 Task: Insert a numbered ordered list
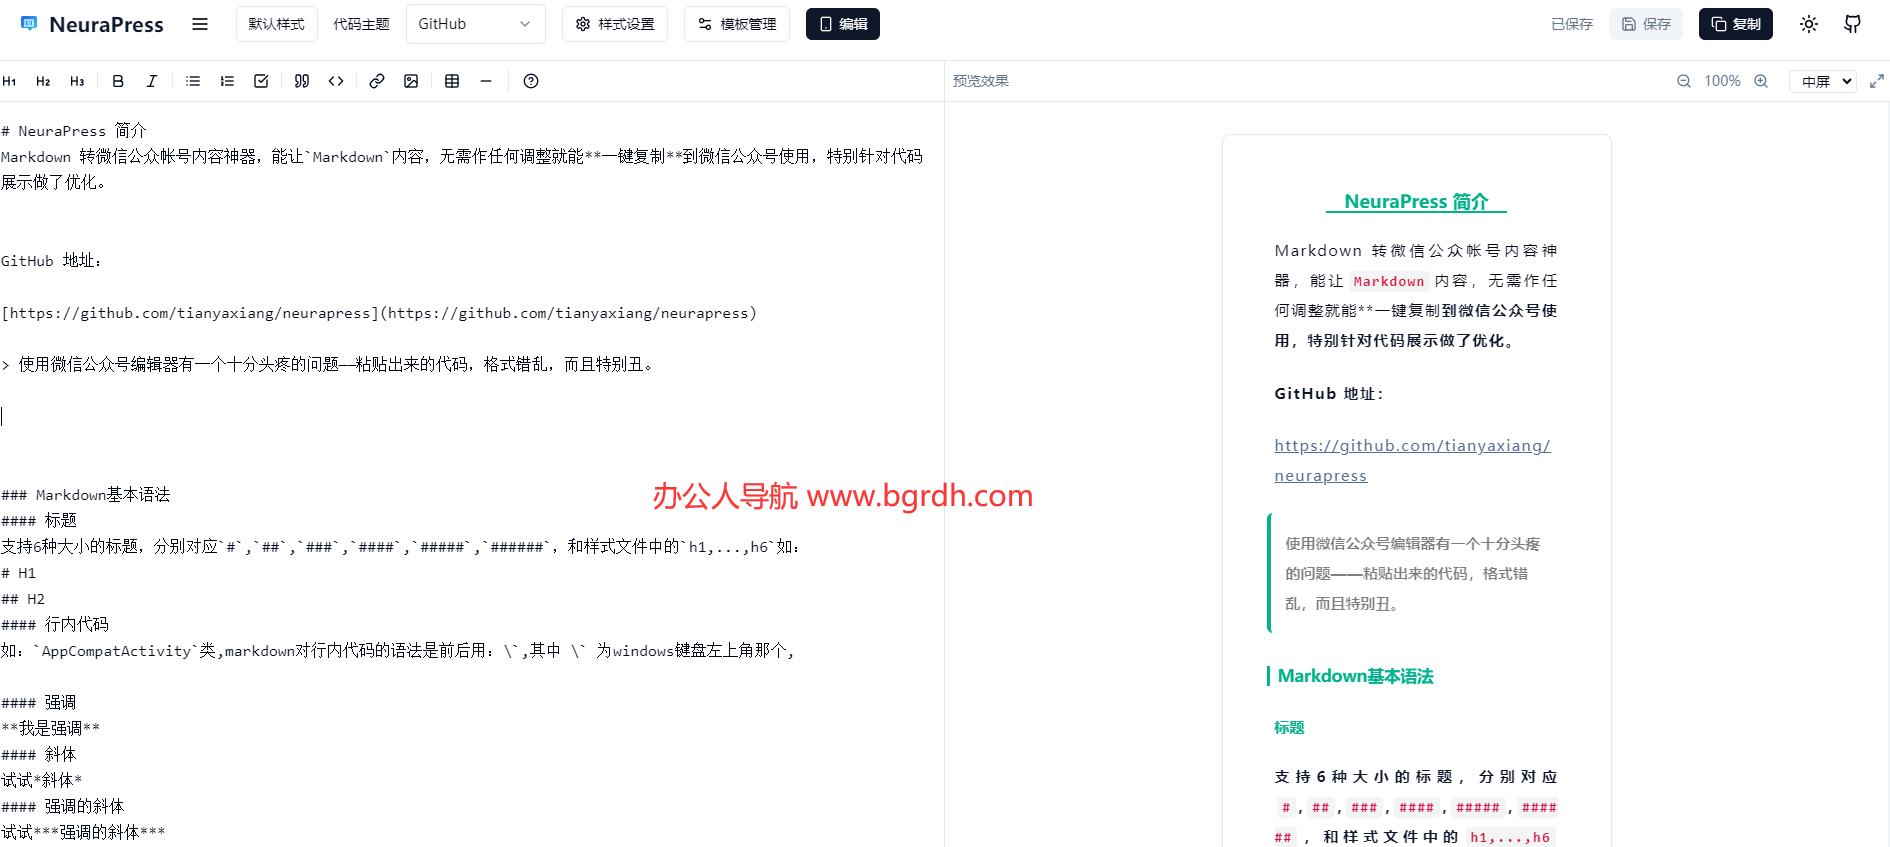227,81
